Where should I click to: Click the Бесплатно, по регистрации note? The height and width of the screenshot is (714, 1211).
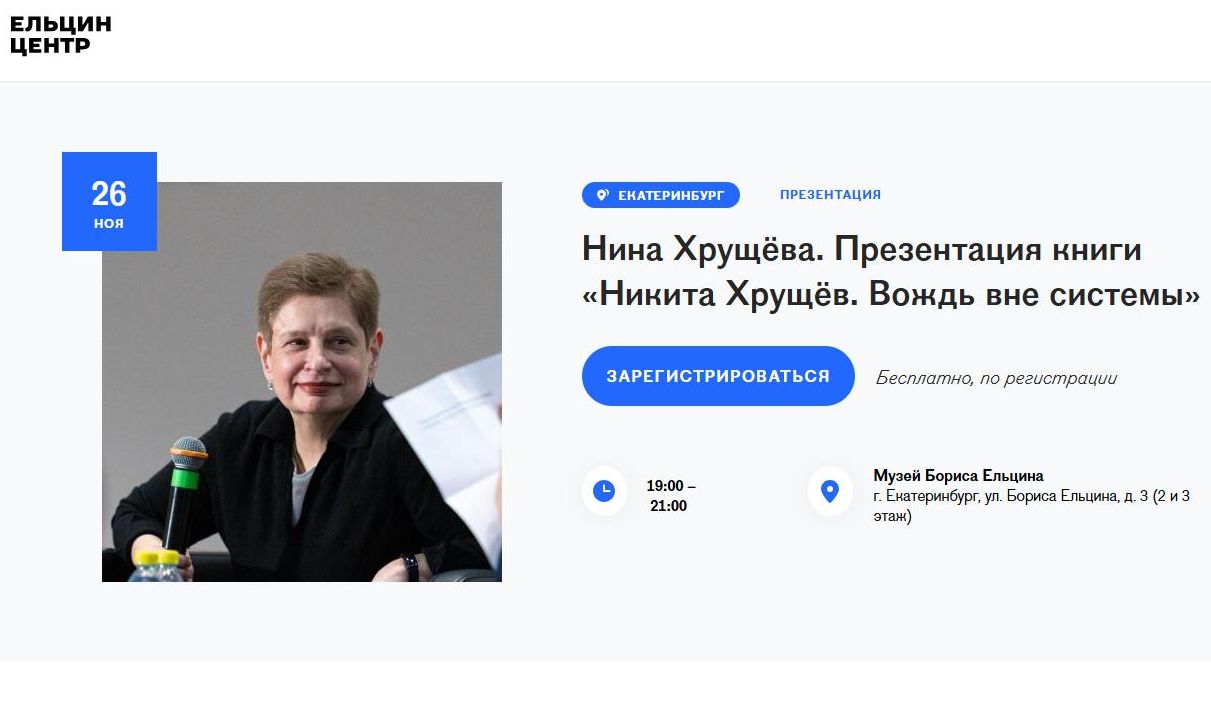click(x=996, y=378)
